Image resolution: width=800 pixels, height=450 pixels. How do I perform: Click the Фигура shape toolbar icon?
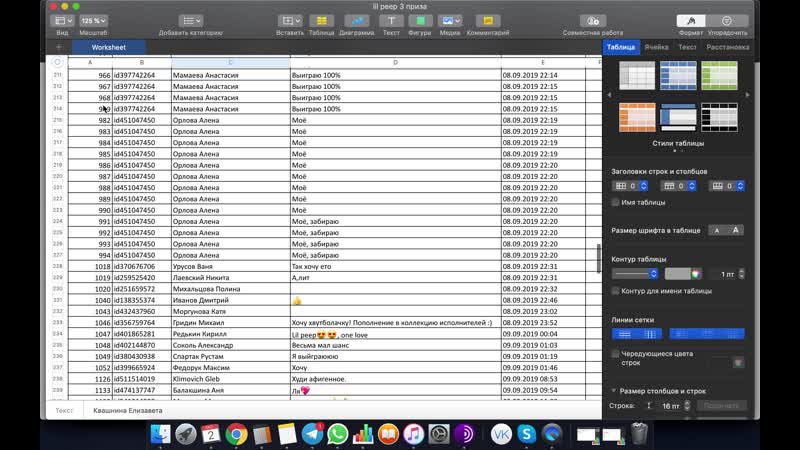(x=420, y=21)
